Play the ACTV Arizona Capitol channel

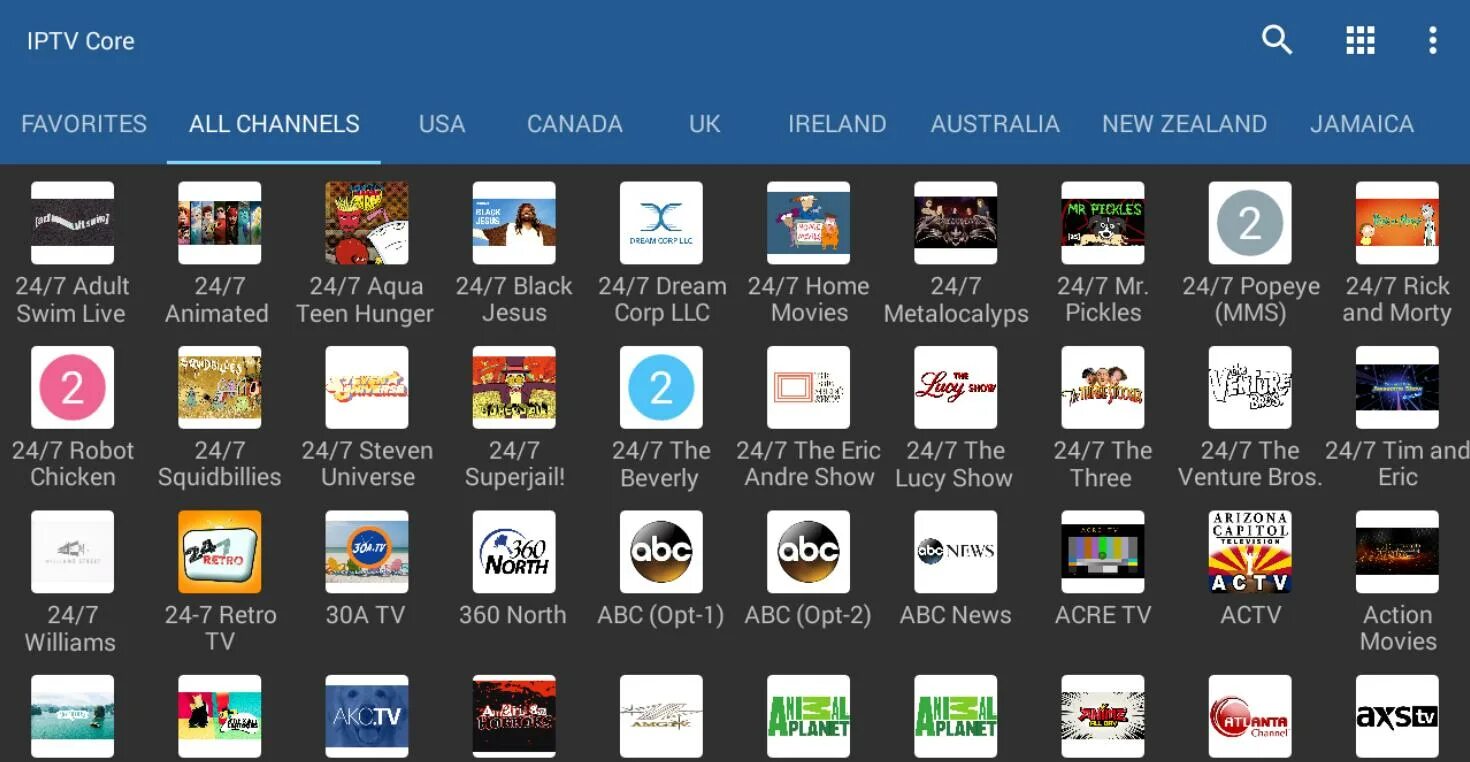1250,552
